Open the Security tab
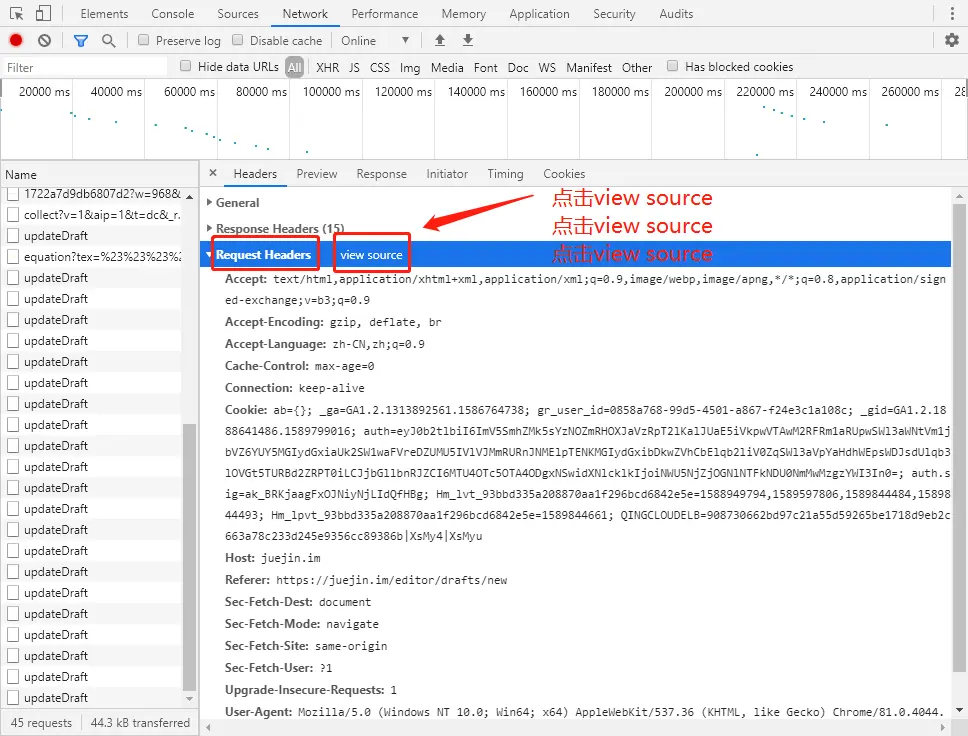 [x=614, y=14]
